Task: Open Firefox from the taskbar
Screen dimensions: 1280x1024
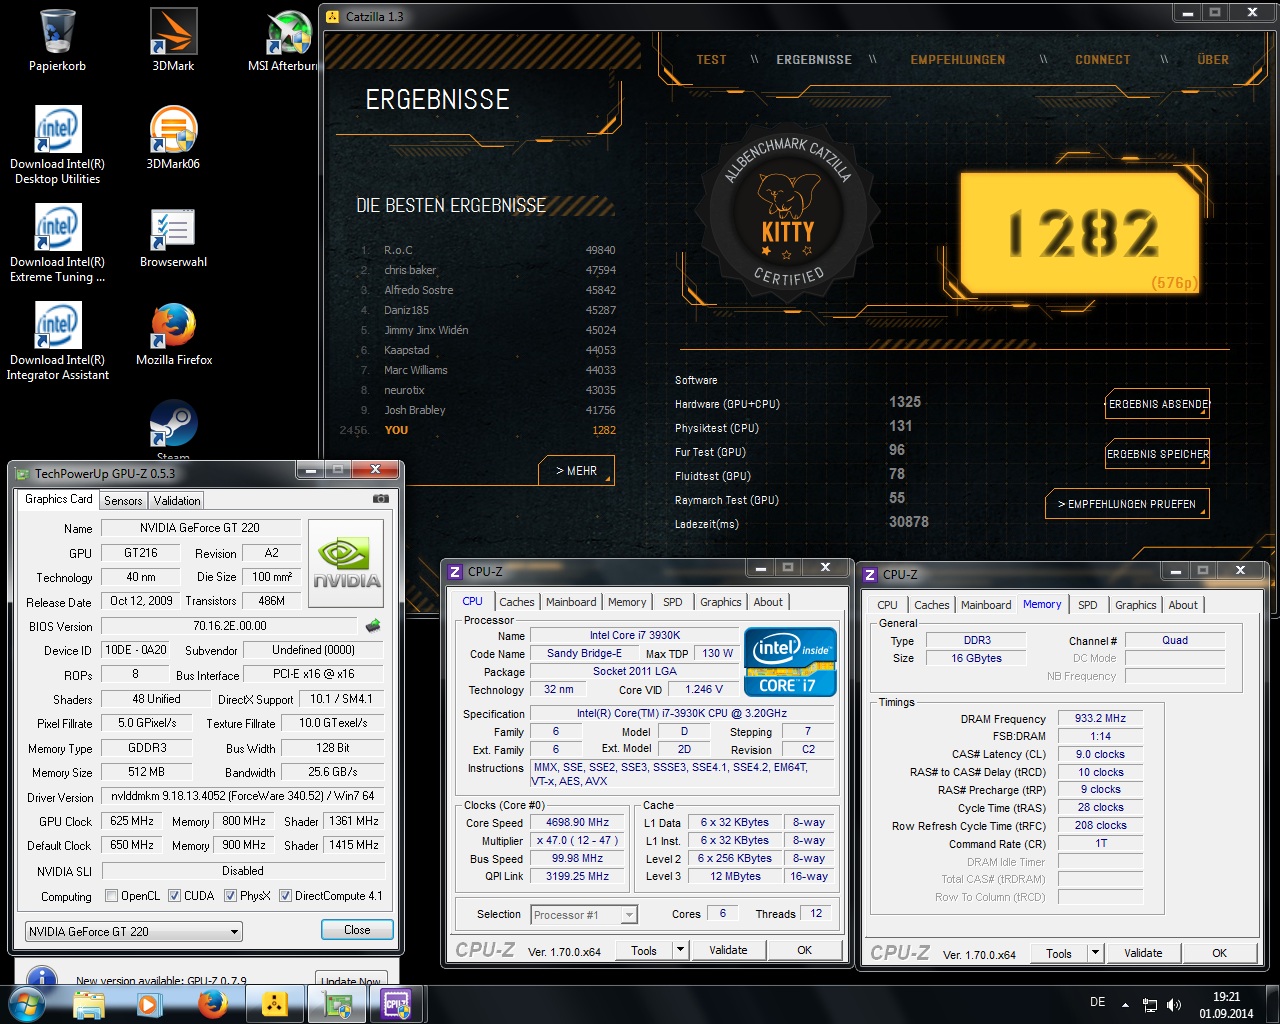Action: click(x=212, y=1004)
